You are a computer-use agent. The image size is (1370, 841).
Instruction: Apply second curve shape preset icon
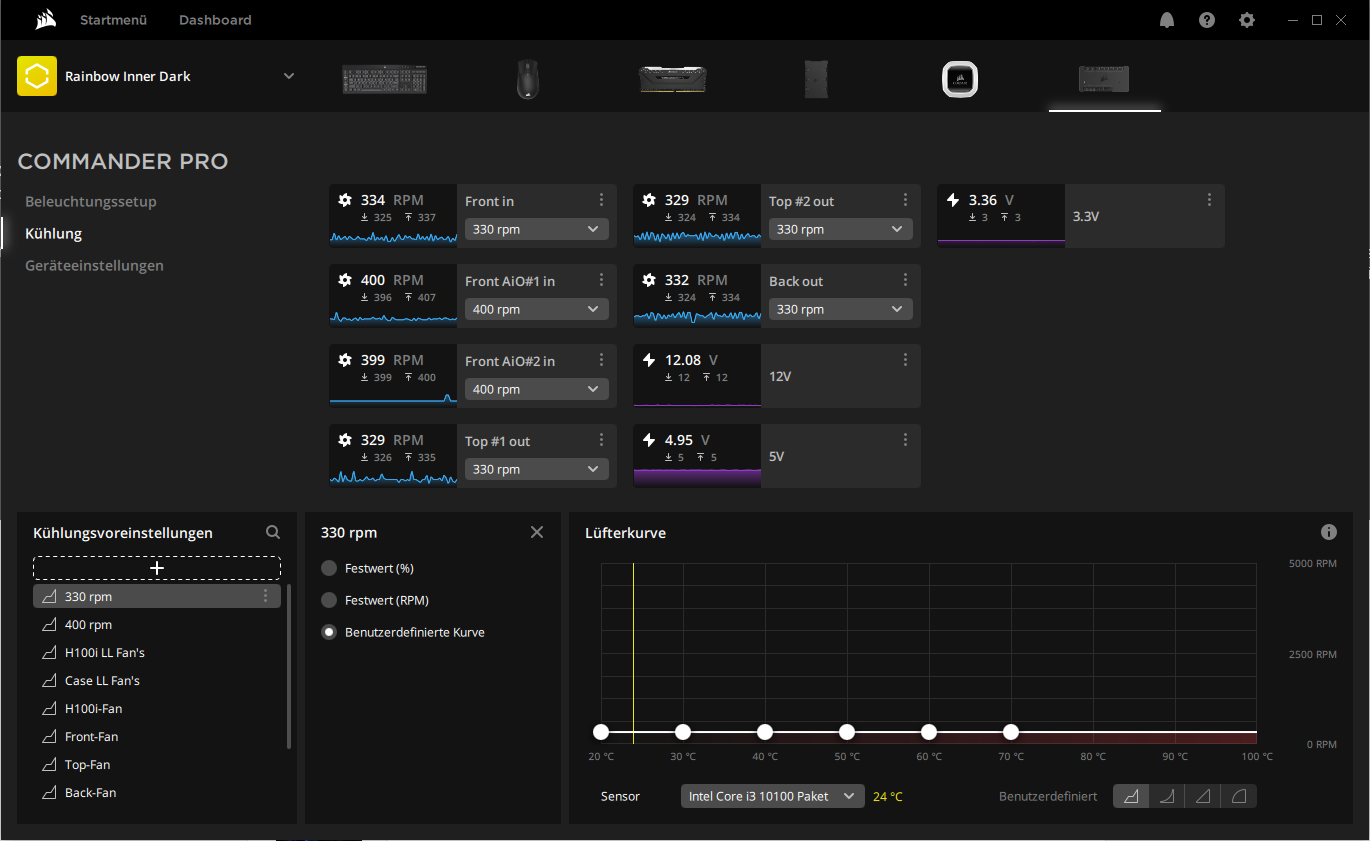point(1167,796)
